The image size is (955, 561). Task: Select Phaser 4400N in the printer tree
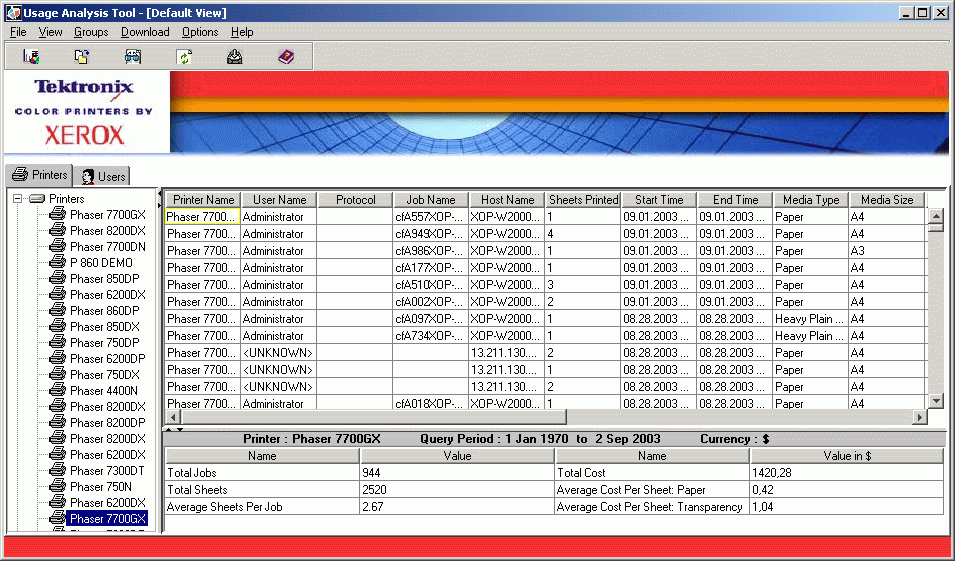104,390
